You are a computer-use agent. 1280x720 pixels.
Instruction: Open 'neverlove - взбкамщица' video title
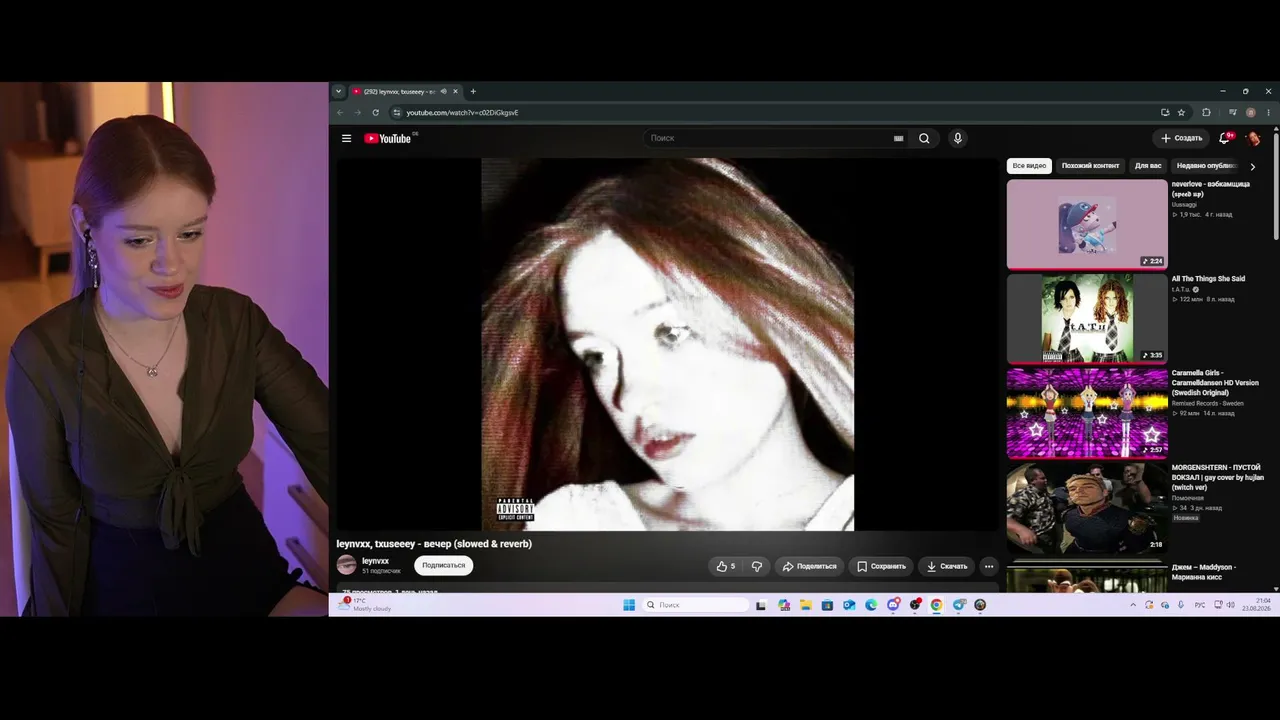1211,189
